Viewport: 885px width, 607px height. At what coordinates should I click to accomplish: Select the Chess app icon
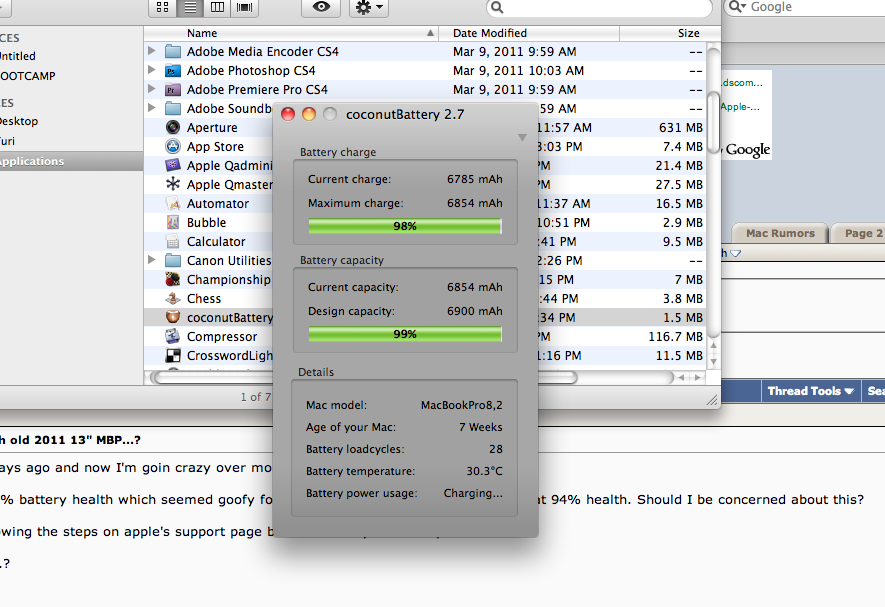pos(173,298)
